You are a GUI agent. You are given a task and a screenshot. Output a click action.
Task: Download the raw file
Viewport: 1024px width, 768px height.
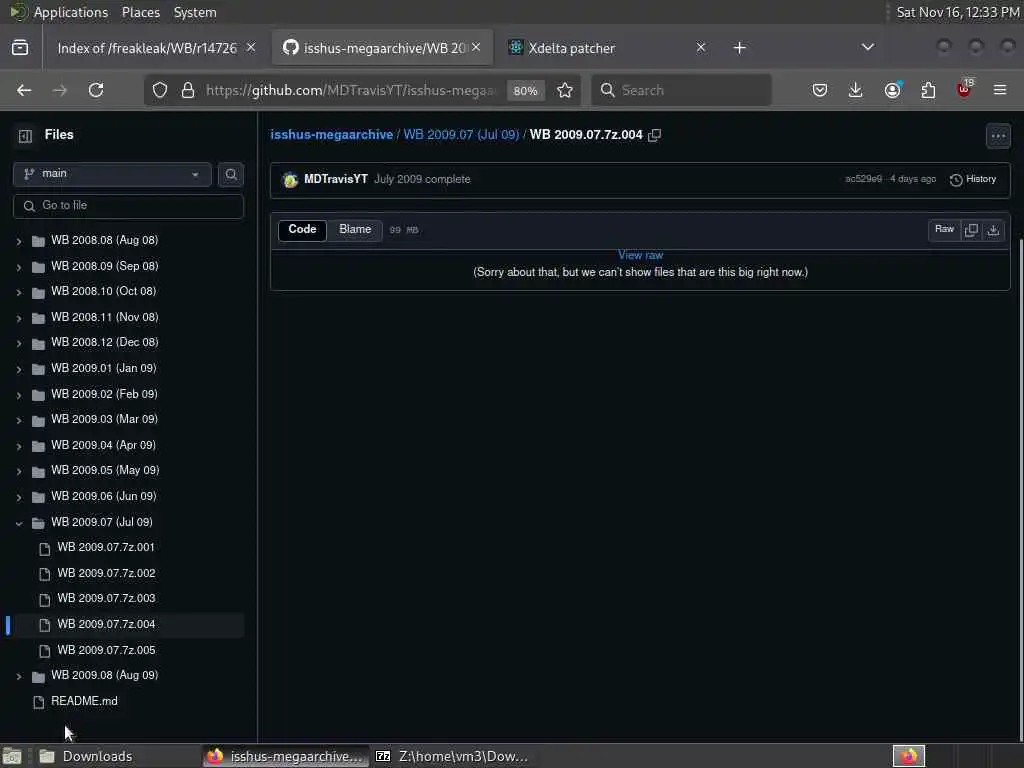pyautogui.click(x=993, y=230)
